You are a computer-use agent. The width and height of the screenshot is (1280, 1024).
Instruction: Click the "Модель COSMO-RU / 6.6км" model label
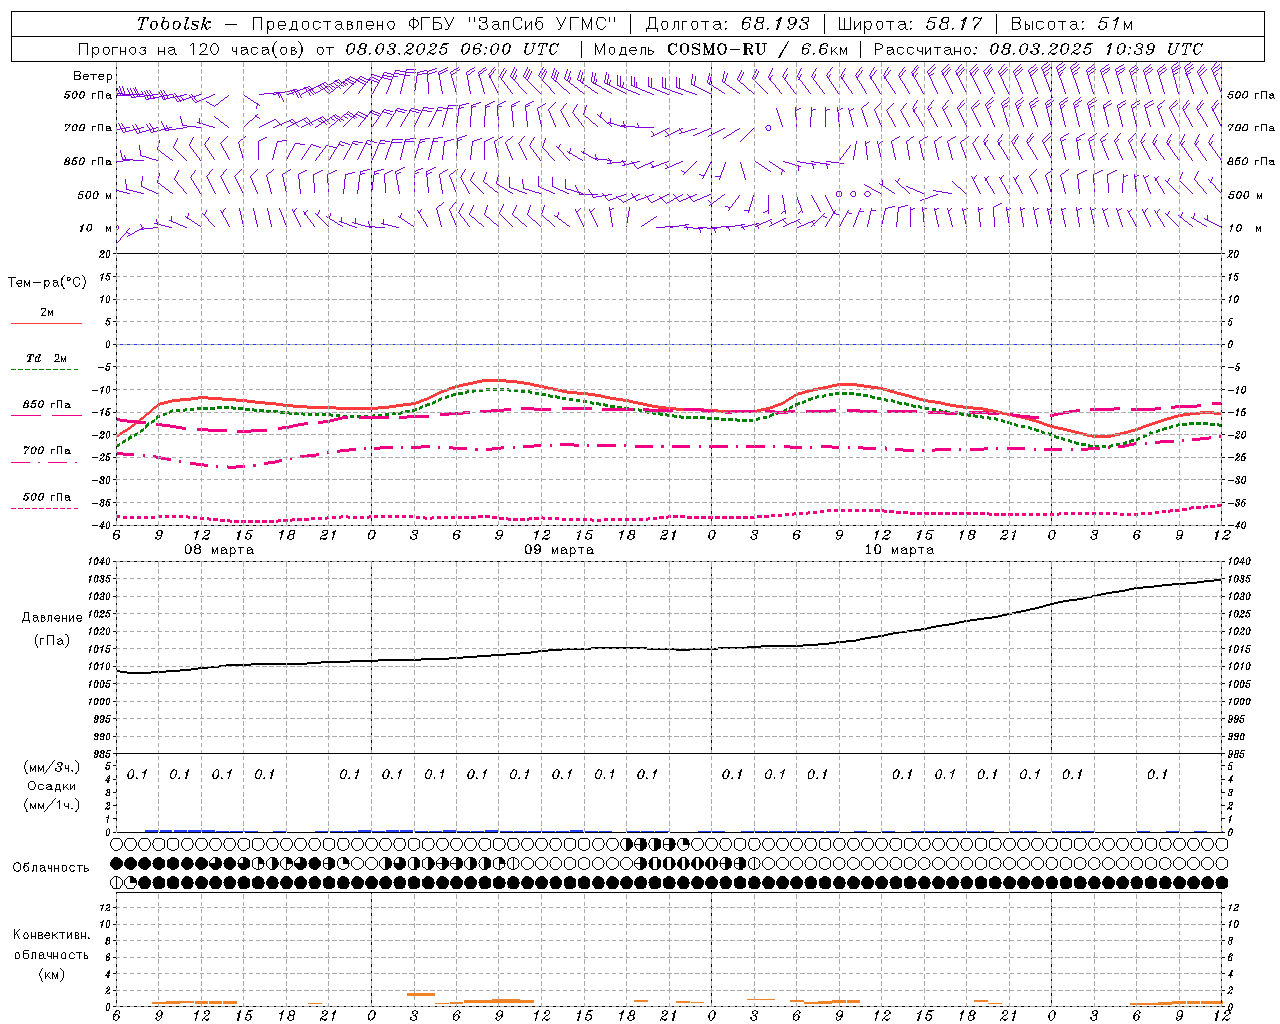point(721,49)
